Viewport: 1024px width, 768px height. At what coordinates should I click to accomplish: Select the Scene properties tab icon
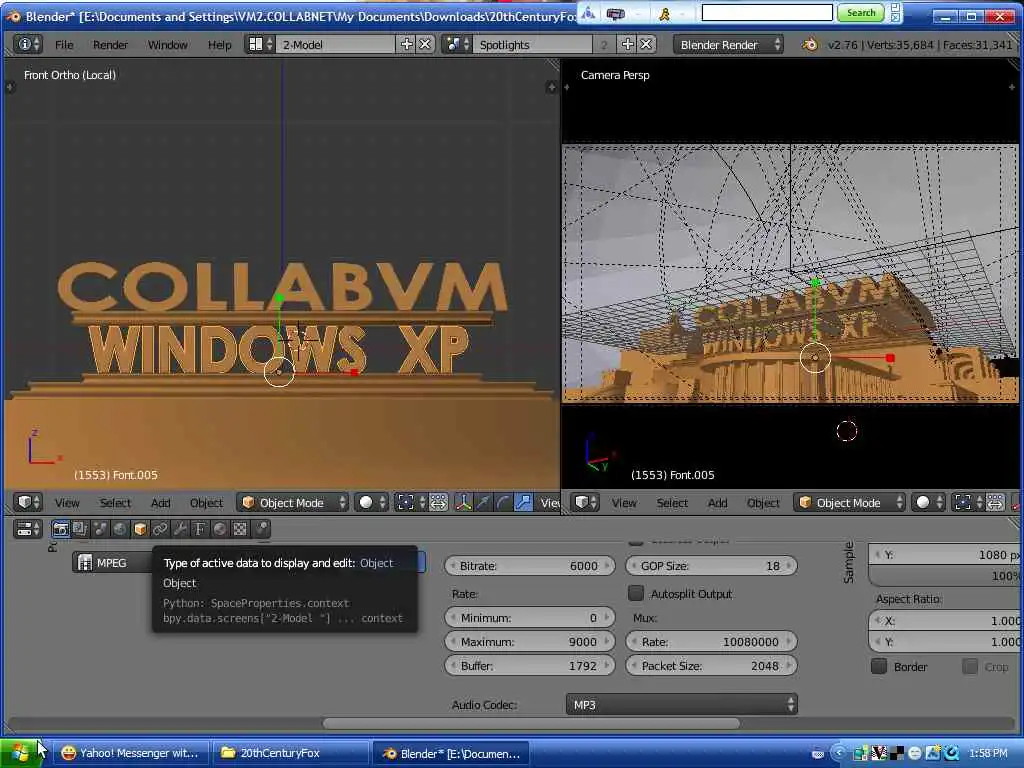click(100, 529)
